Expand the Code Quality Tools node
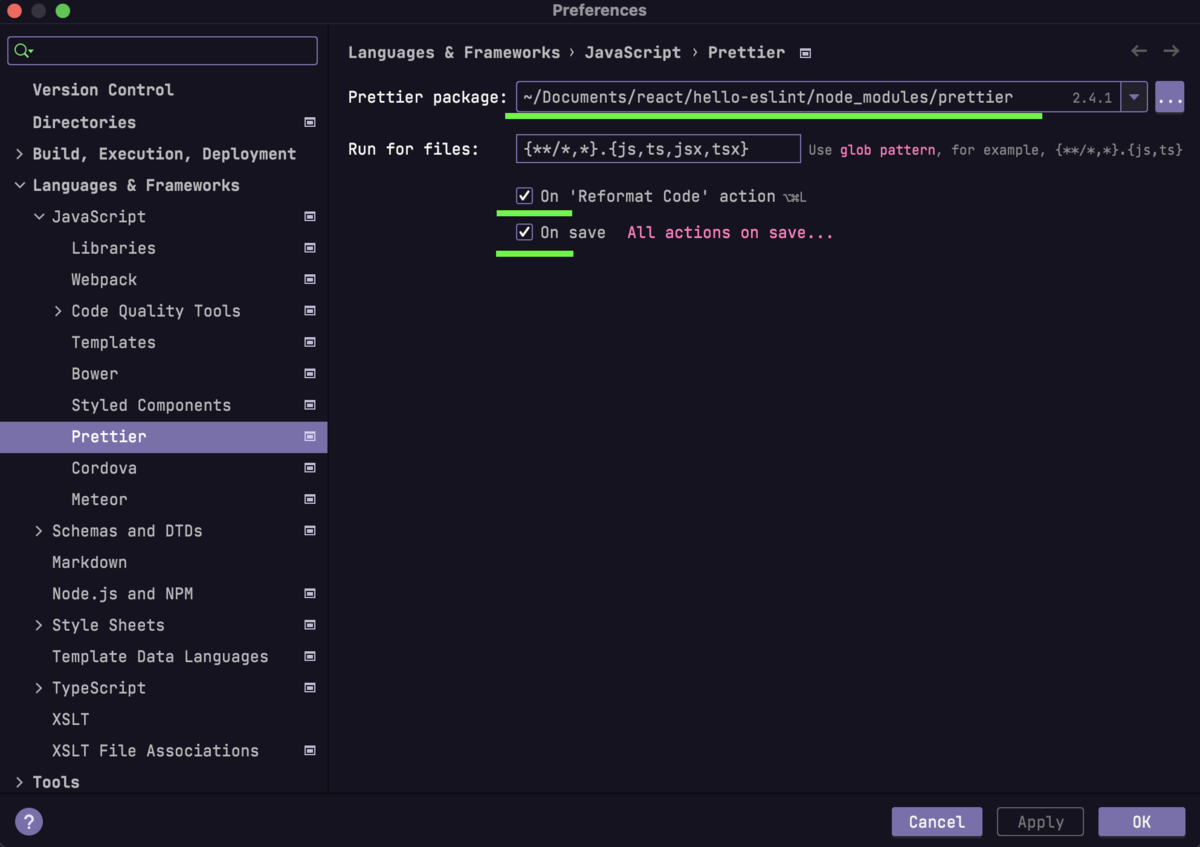The image size is (1200, 847). coord(58,311)
